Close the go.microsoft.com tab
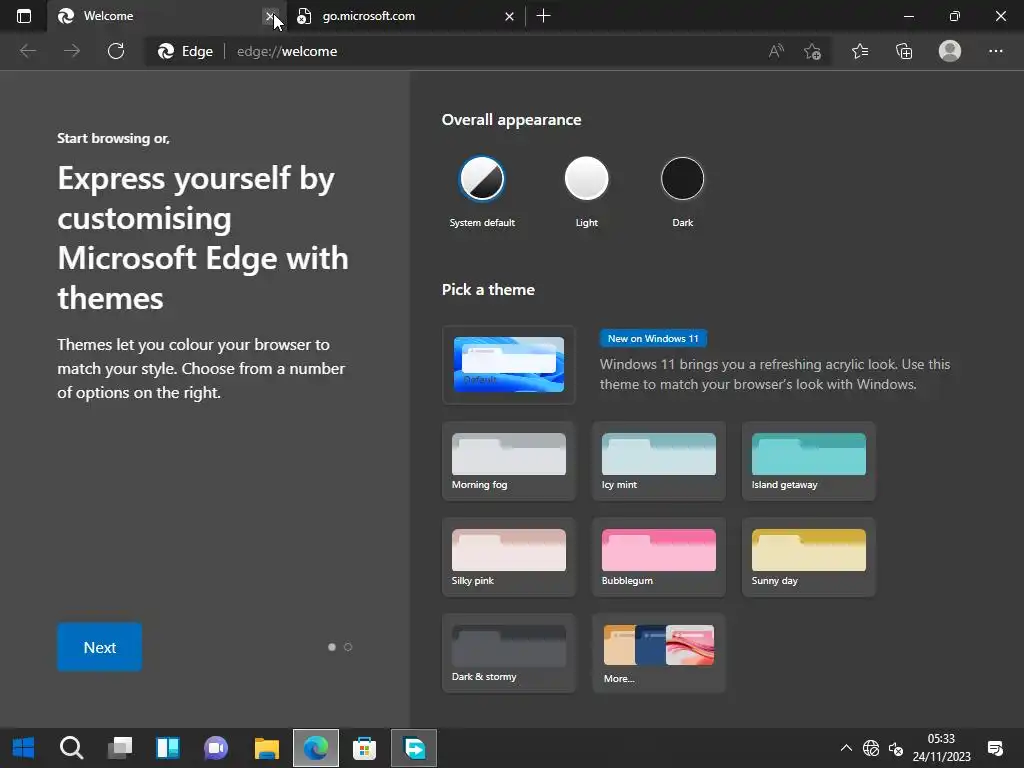Screen dimensions: 1024x768 (509, 16)
